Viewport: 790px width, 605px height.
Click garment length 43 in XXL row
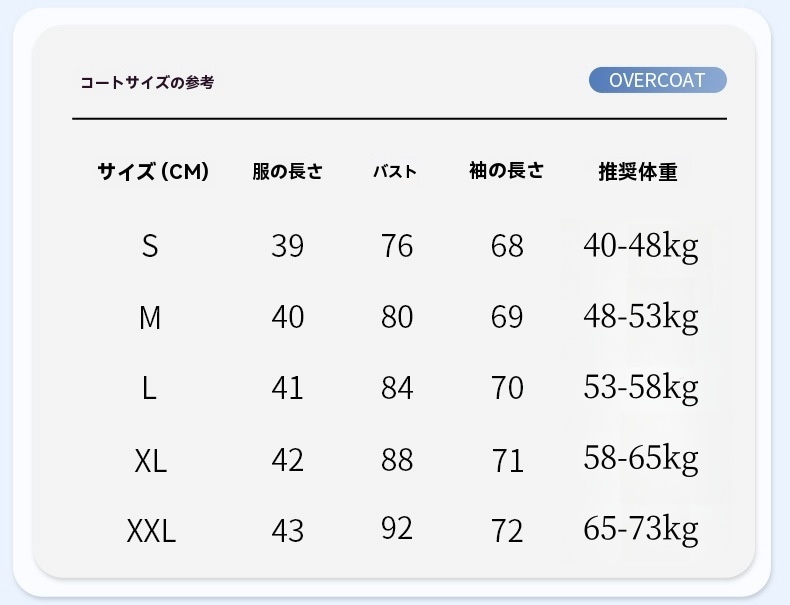(287, 531)
